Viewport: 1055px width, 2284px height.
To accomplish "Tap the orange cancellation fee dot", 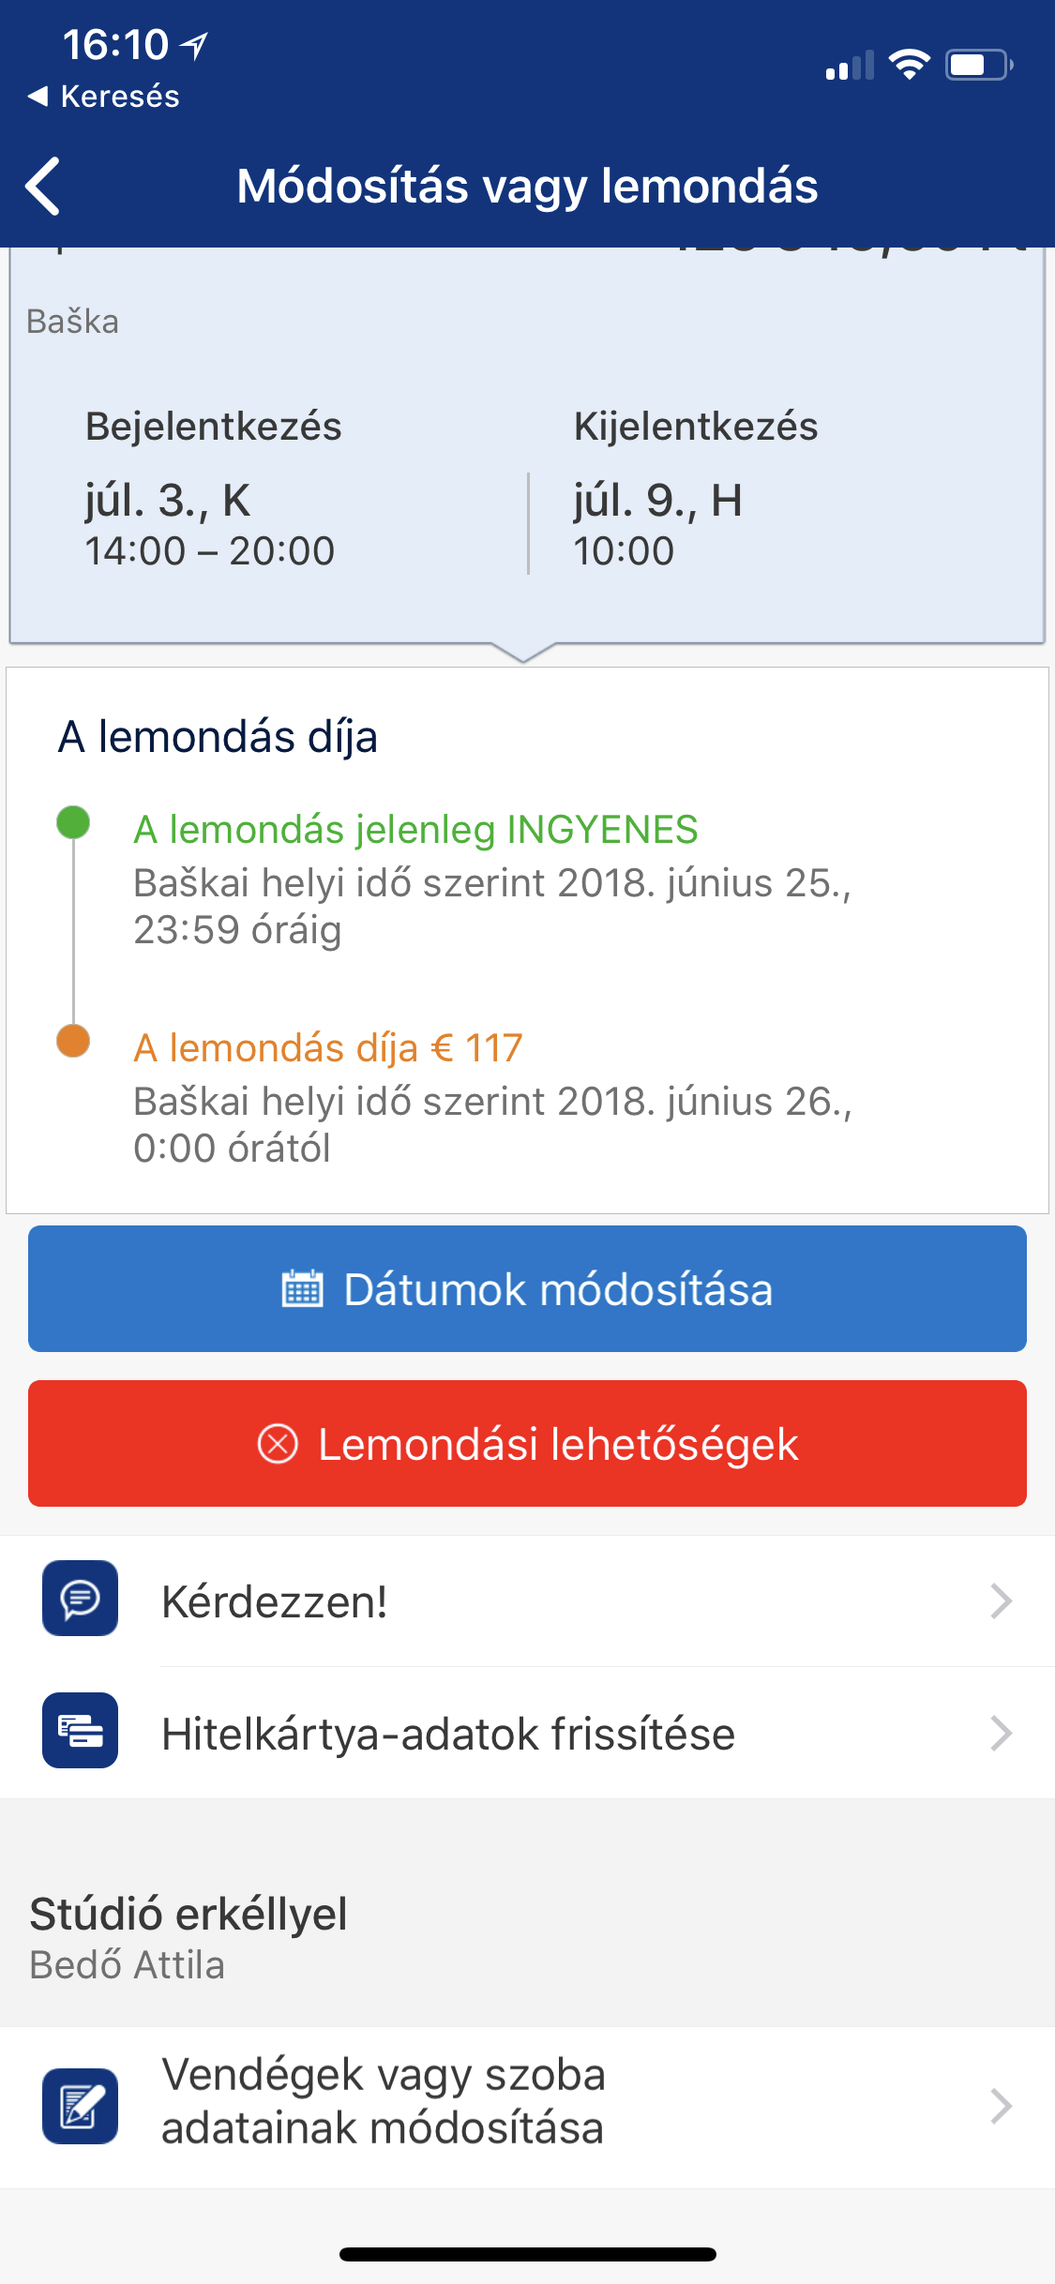I will (x=73, y=1041).
